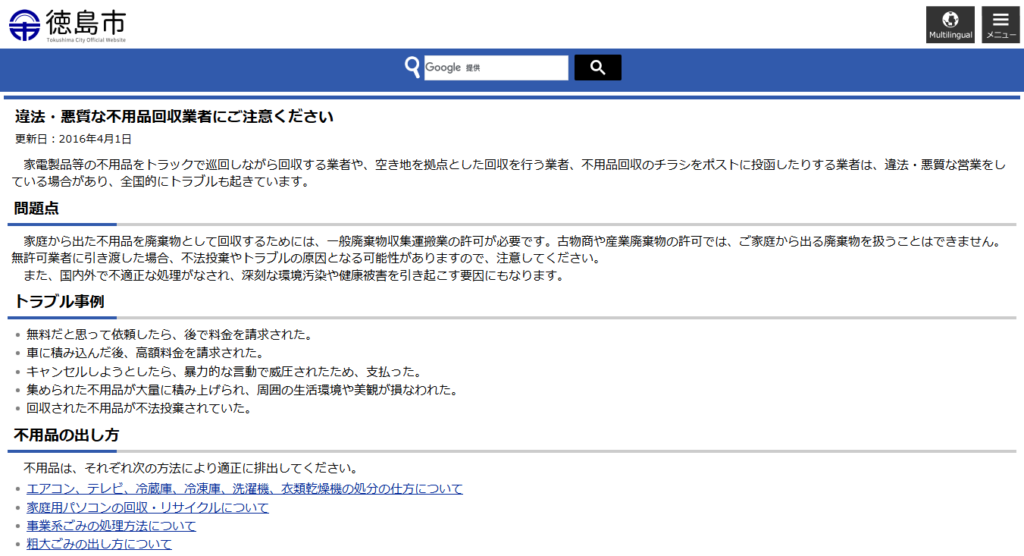Select the 問題点 section heading
Image resolution: width=1024 pixels, height=556 pixels.
tap(37, 208)
